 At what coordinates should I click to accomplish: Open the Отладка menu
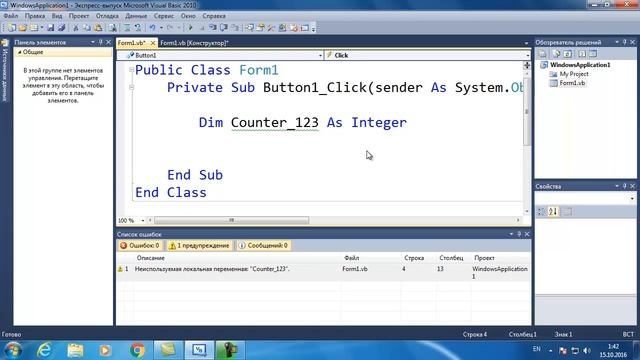(107, 16)
